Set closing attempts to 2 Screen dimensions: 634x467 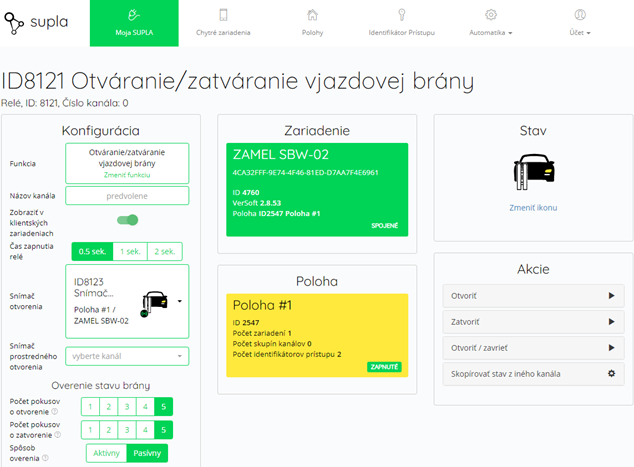(108, 430)
